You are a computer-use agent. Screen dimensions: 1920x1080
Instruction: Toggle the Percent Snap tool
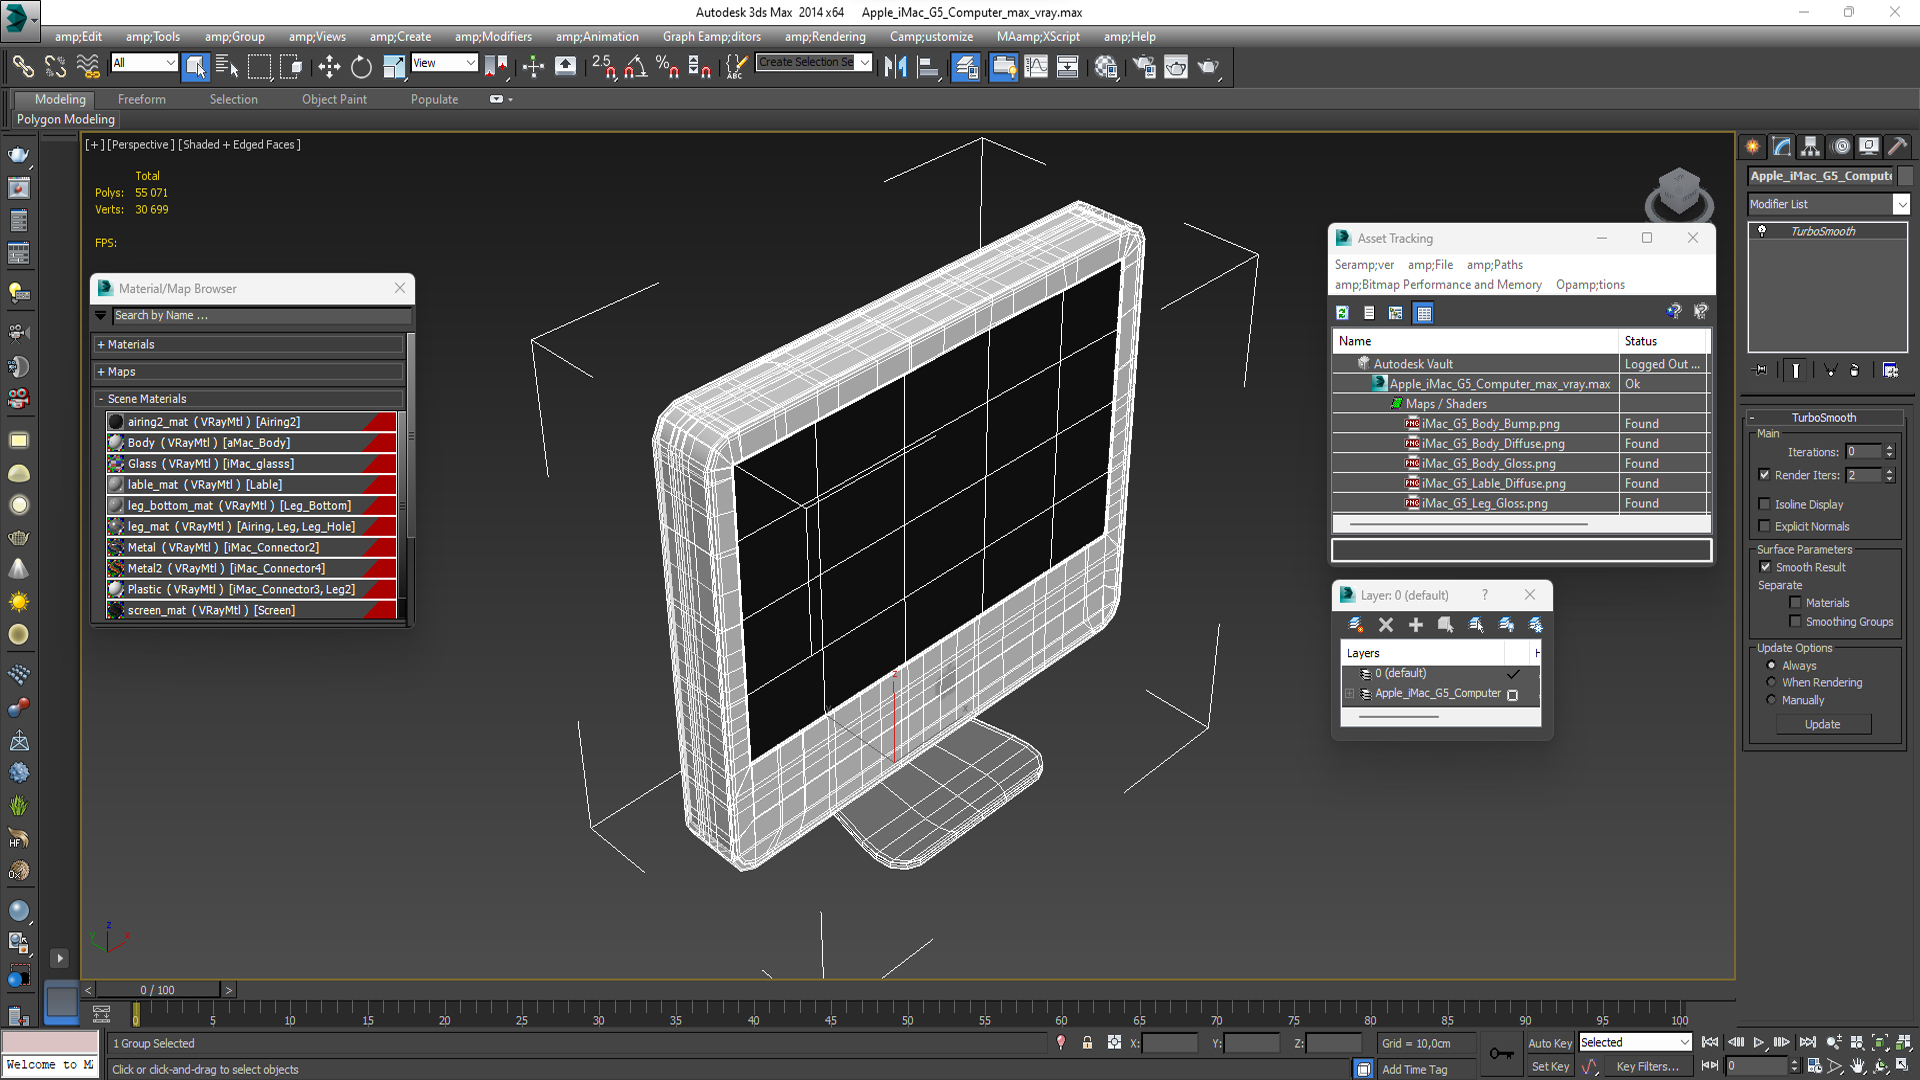click(x=667, y=67)
